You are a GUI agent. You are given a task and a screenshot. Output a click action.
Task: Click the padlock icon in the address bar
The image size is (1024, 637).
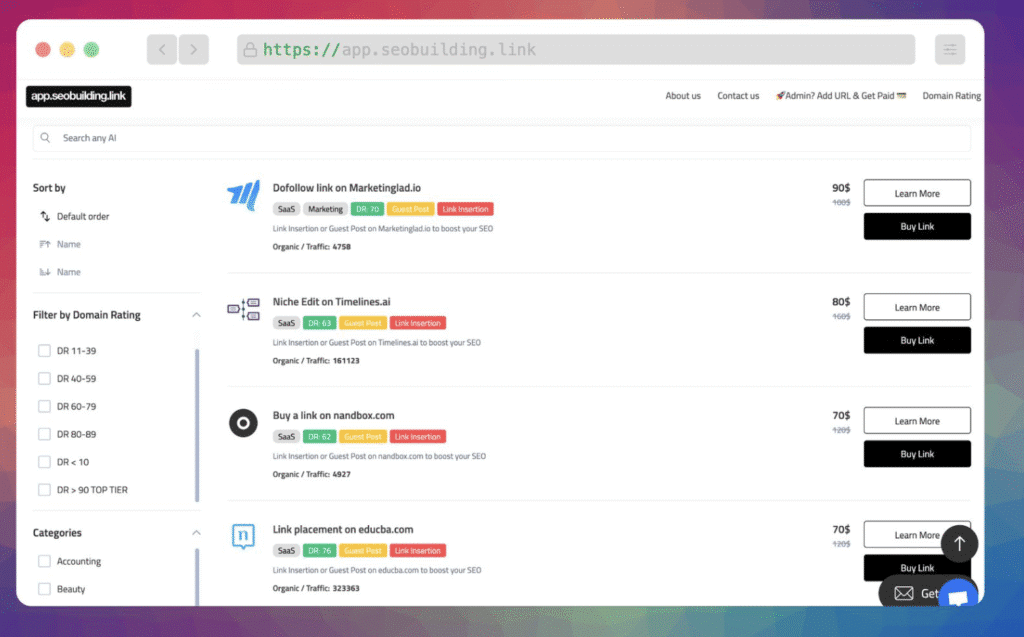[249, 50]
